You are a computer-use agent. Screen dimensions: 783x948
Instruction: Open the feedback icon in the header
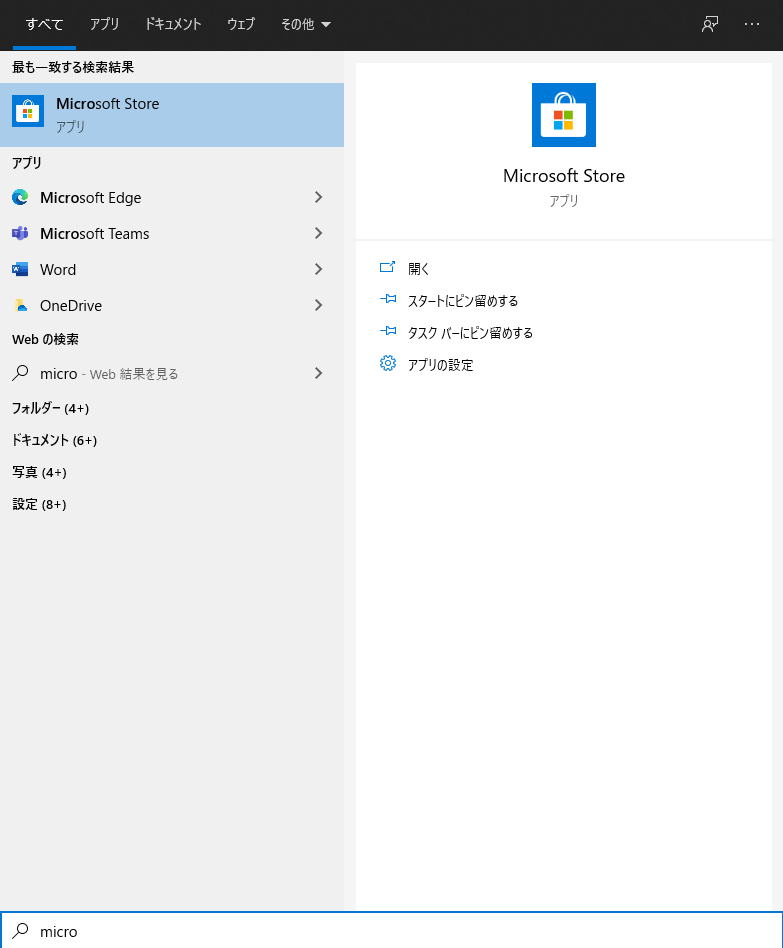(710, 24)
